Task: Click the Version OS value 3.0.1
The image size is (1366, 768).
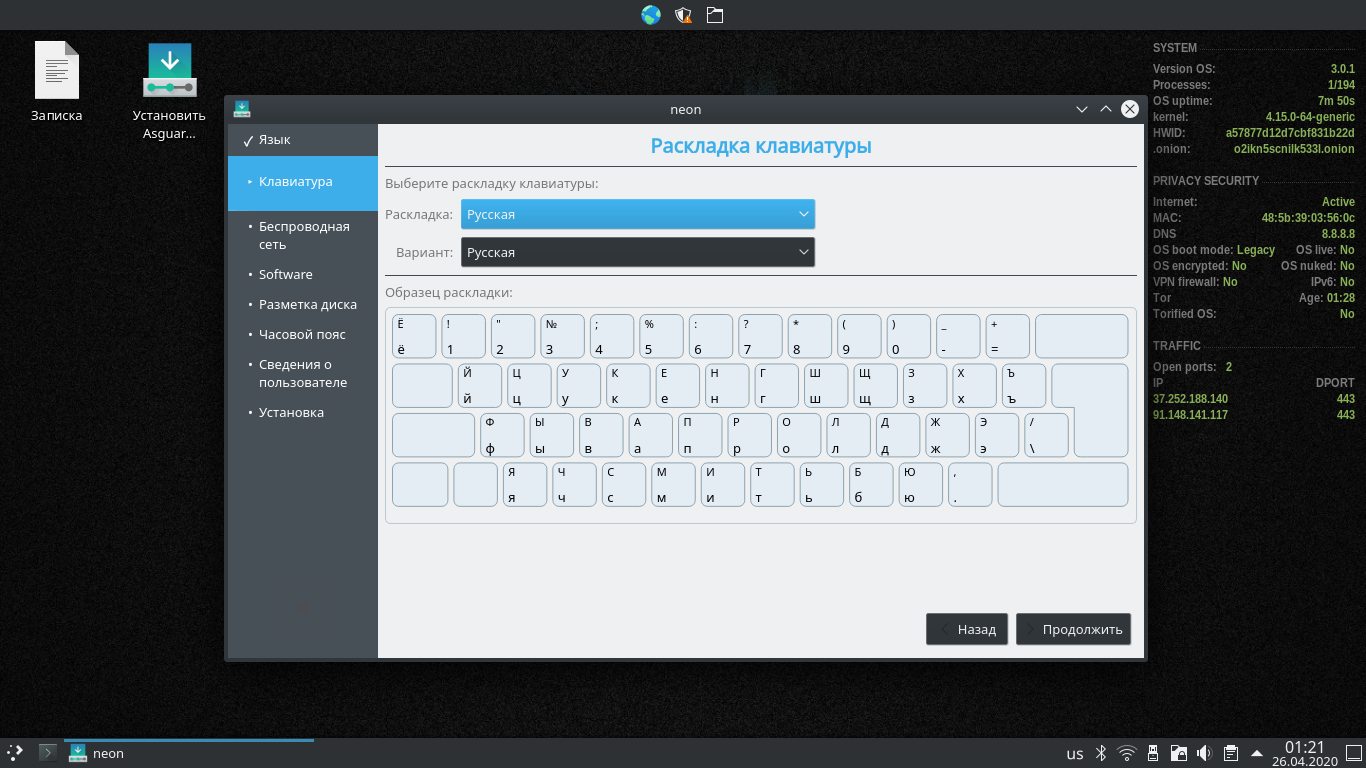Action: 1342,69
